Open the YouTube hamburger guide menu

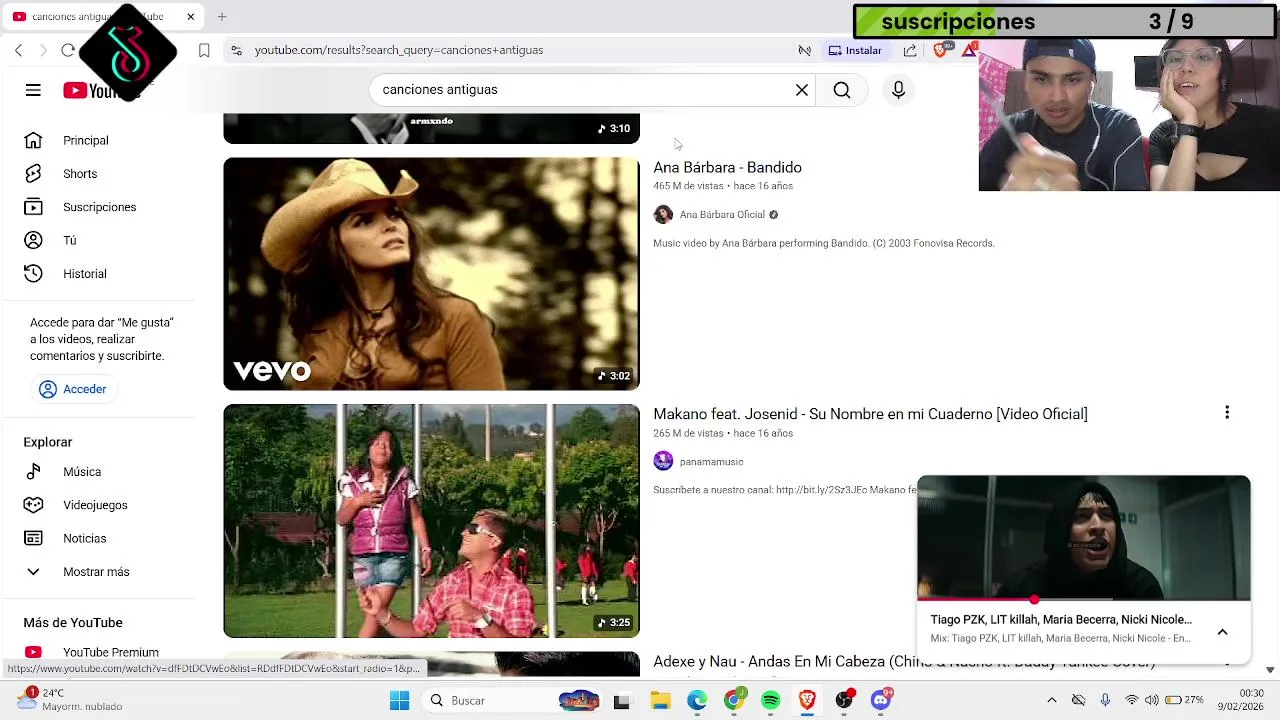33,90
